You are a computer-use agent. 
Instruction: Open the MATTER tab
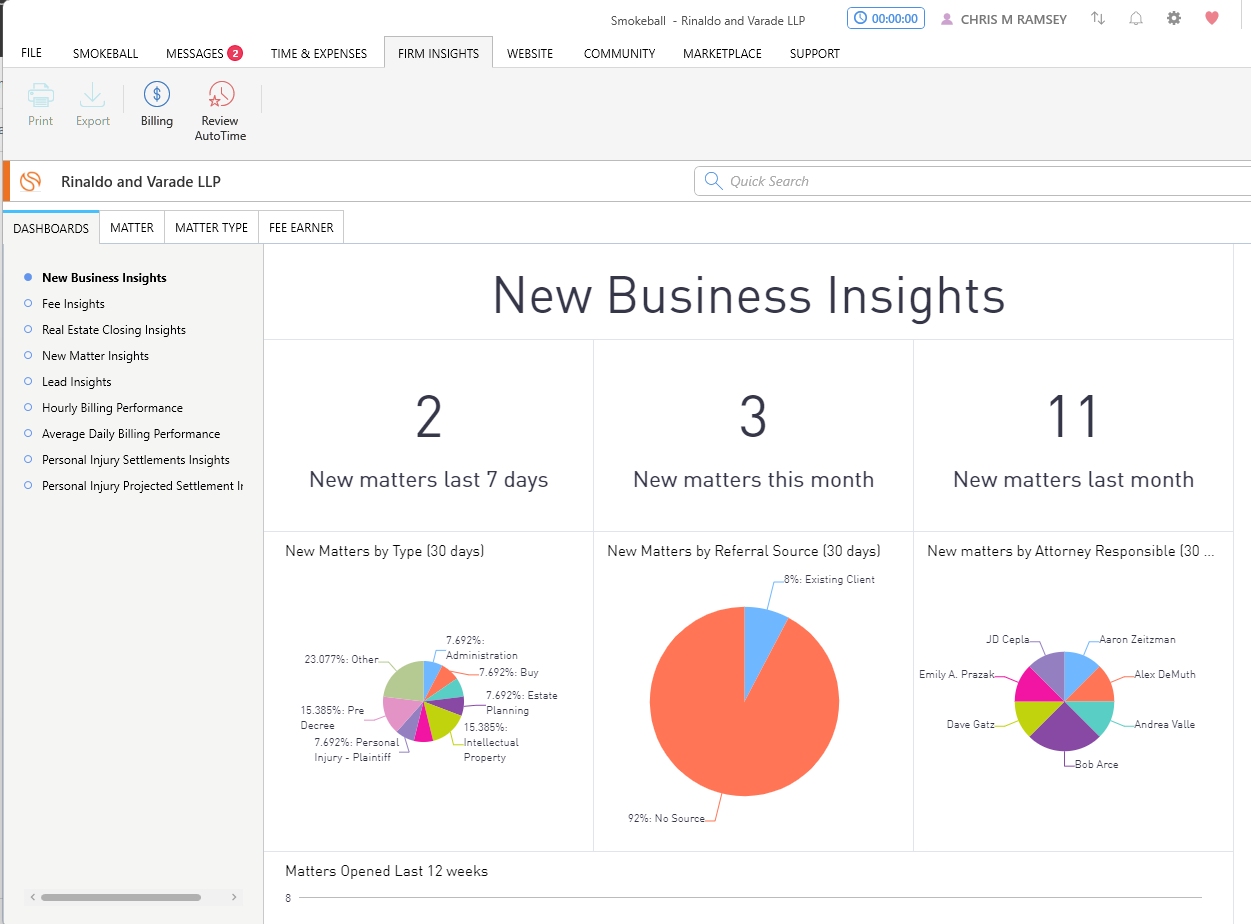point(132,228)
